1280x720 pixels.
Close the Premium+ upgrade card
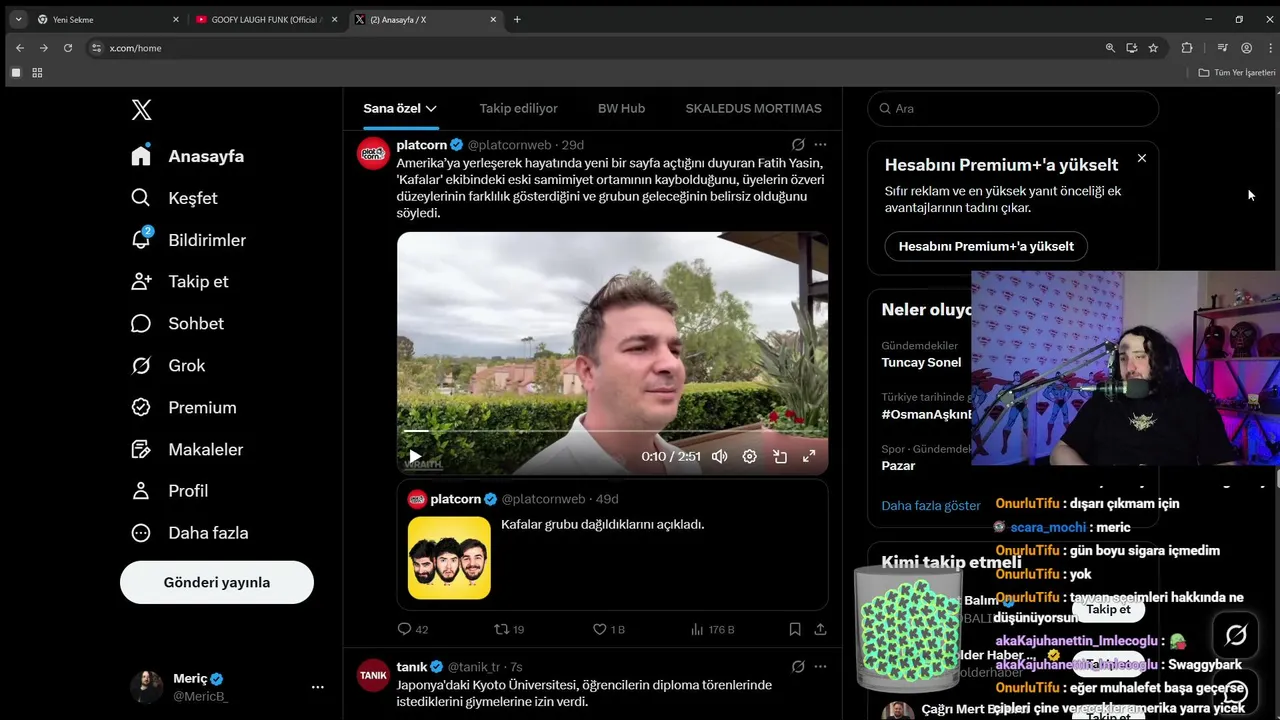coord(1142,158)
